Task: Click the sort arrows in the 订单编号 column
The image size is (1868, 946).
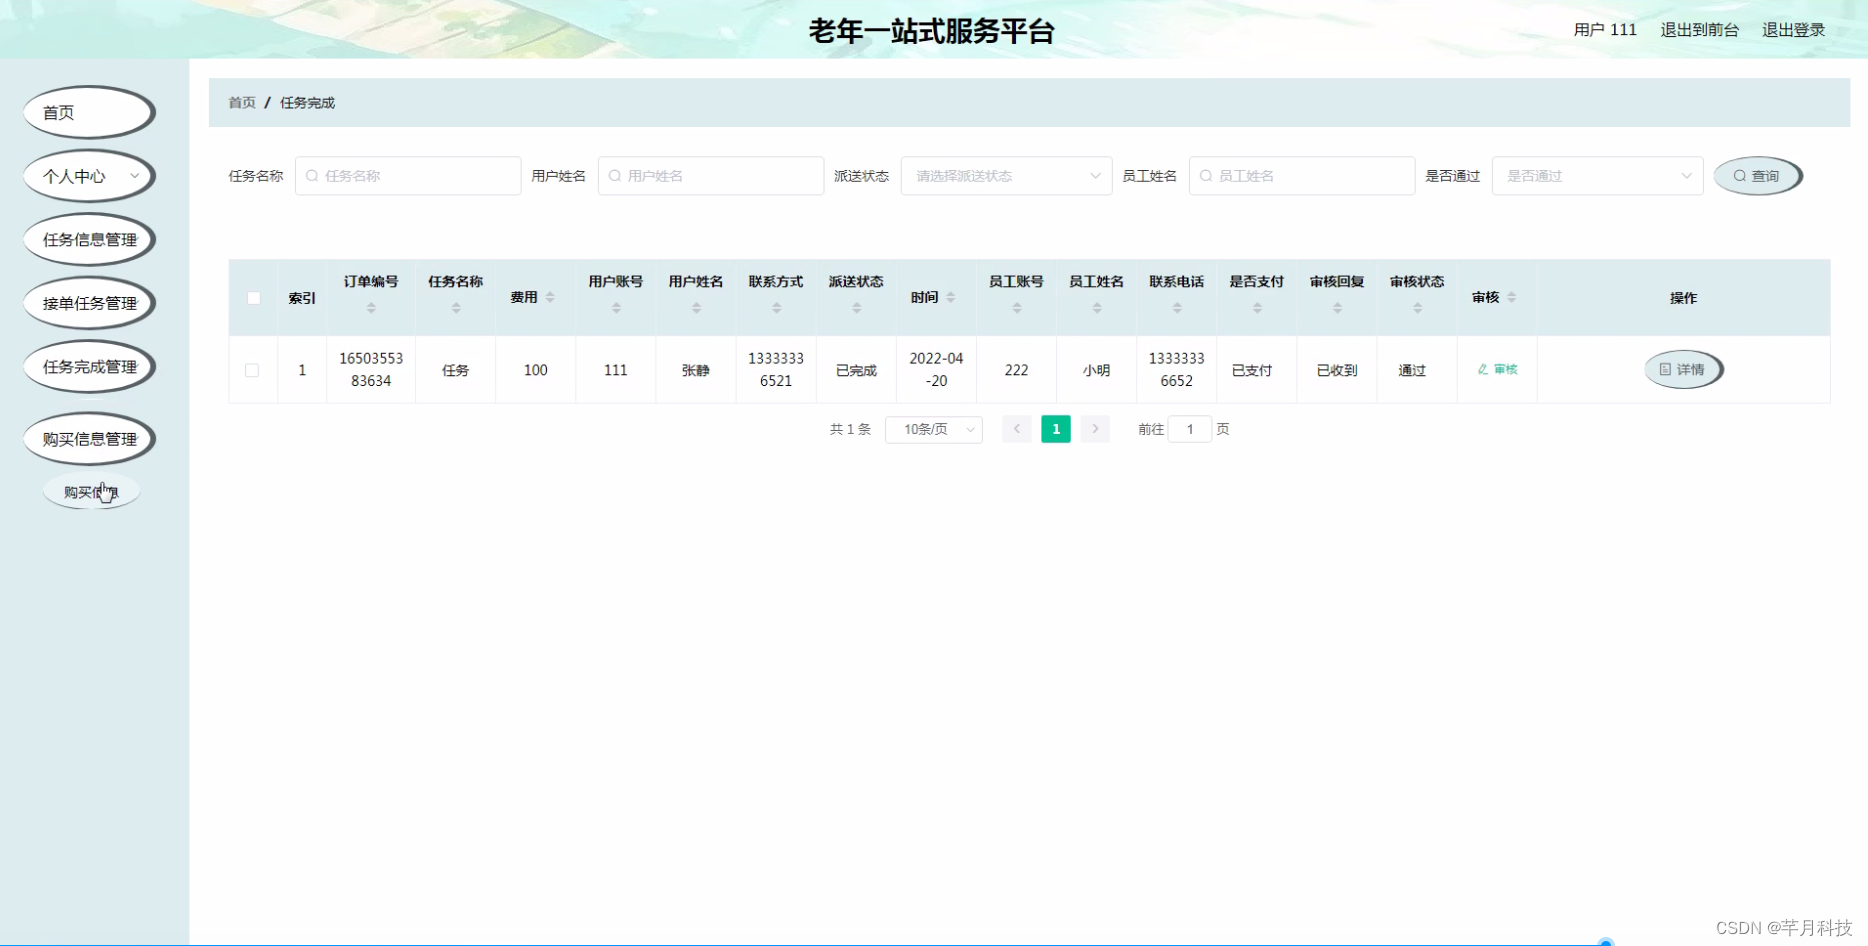Action: [x=371, y=308]
